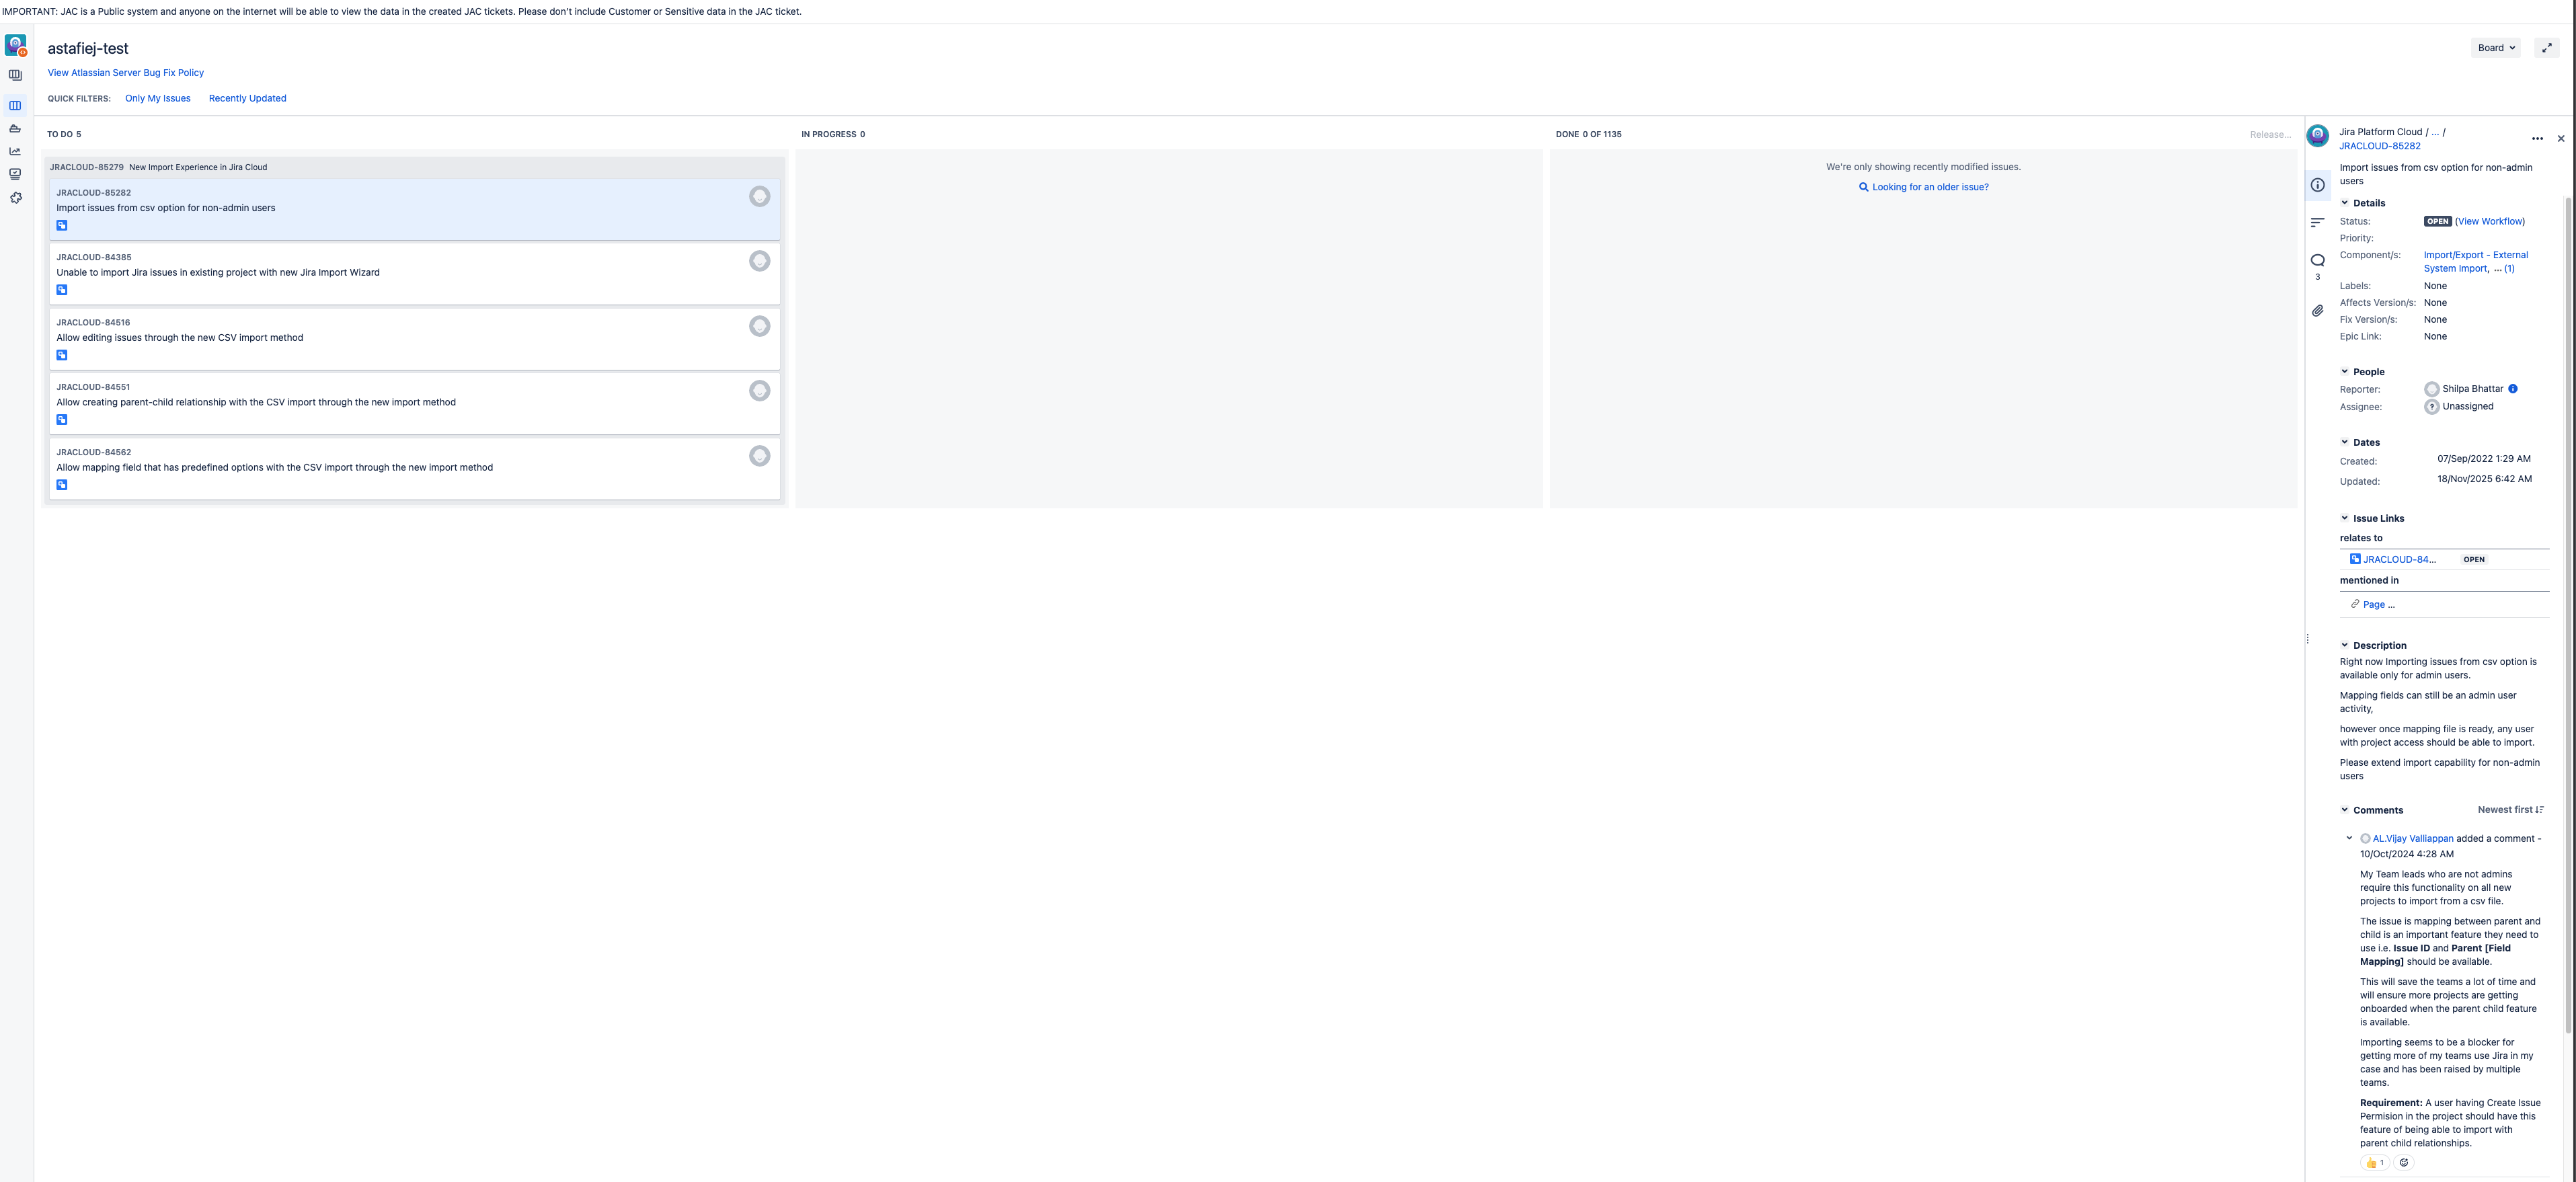
Task: Open the Issues monitor icon in the sidebar
Action: tap(15, 174)
